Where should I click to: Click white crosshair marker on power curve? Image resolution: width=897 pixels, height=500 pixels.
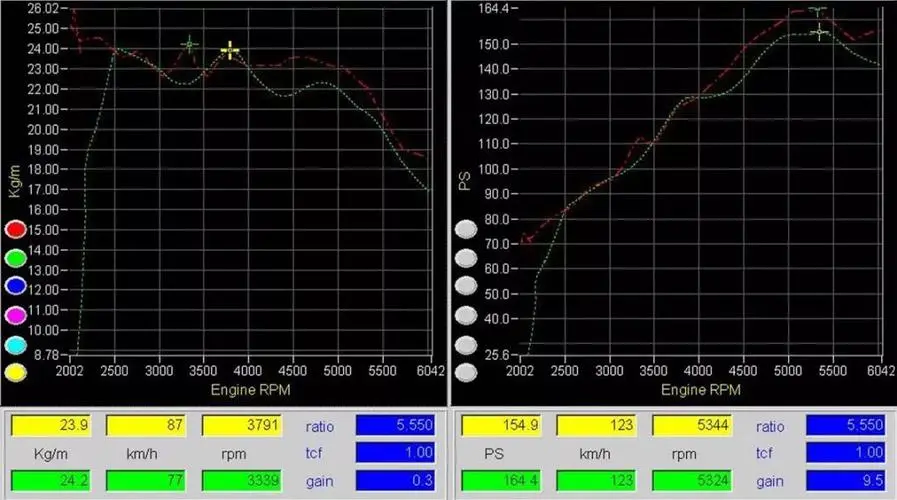pyautogui.click(x=820, y=32)
